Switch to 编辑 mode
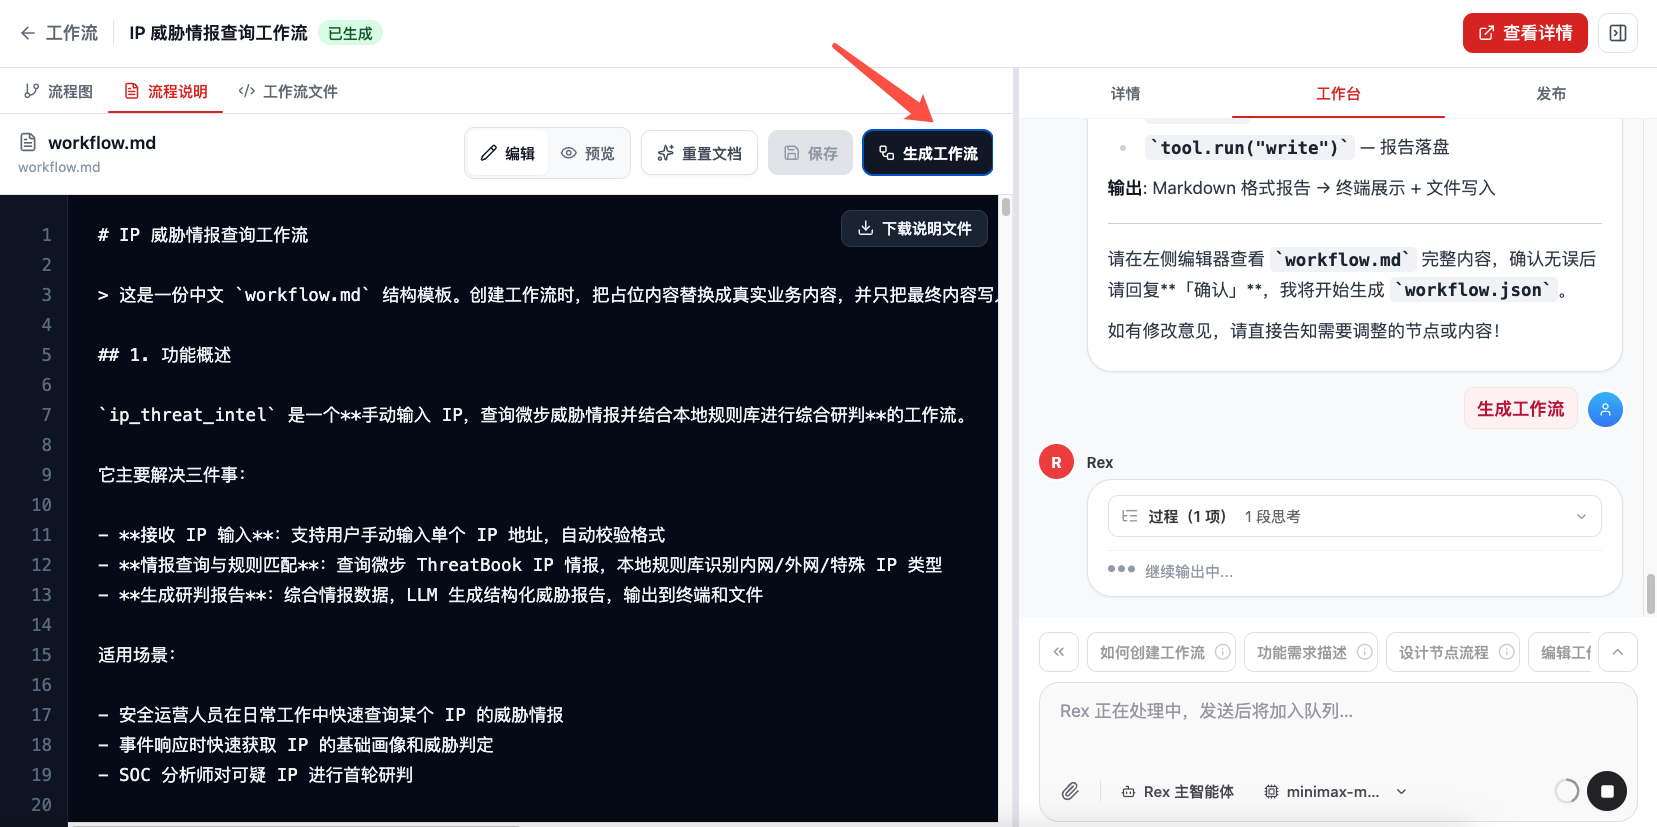 [x=508, y=153]
